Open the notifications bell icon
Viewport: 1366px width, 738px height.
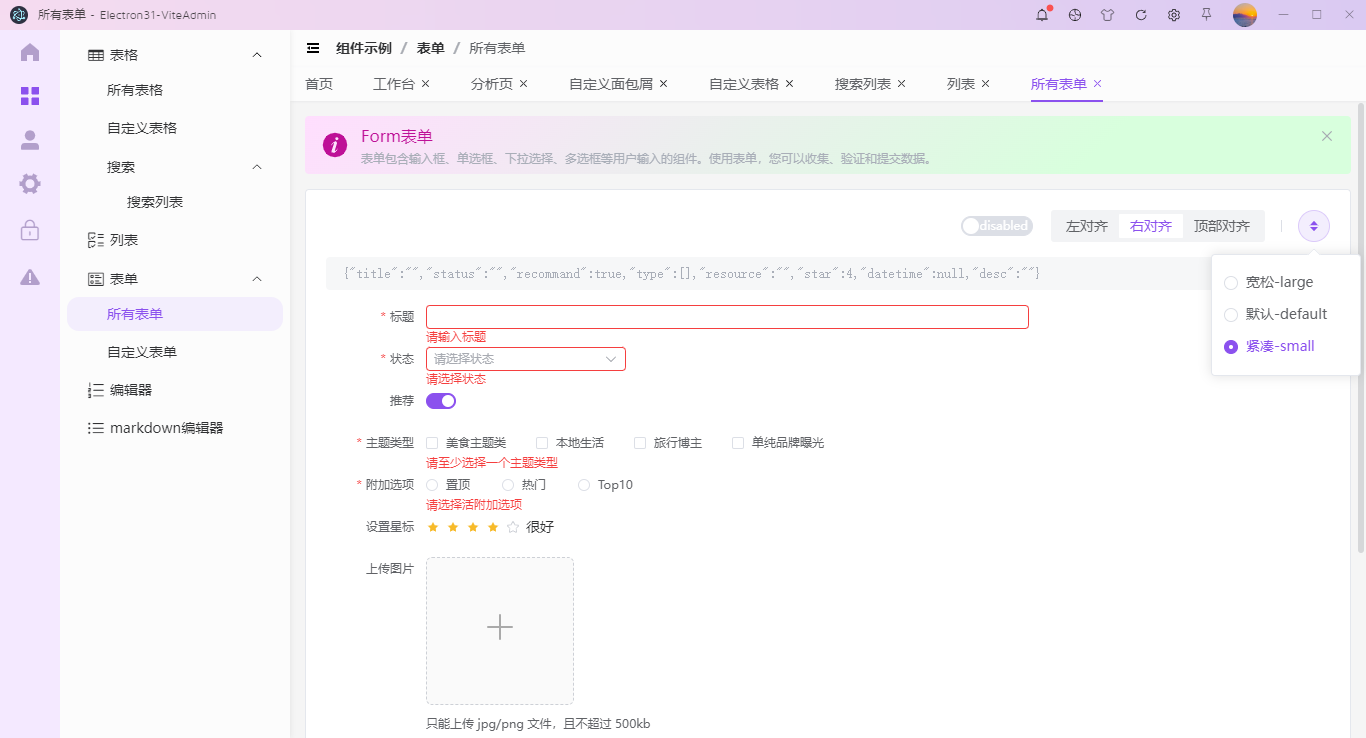pyautogui.click(x=1041, y=15)
